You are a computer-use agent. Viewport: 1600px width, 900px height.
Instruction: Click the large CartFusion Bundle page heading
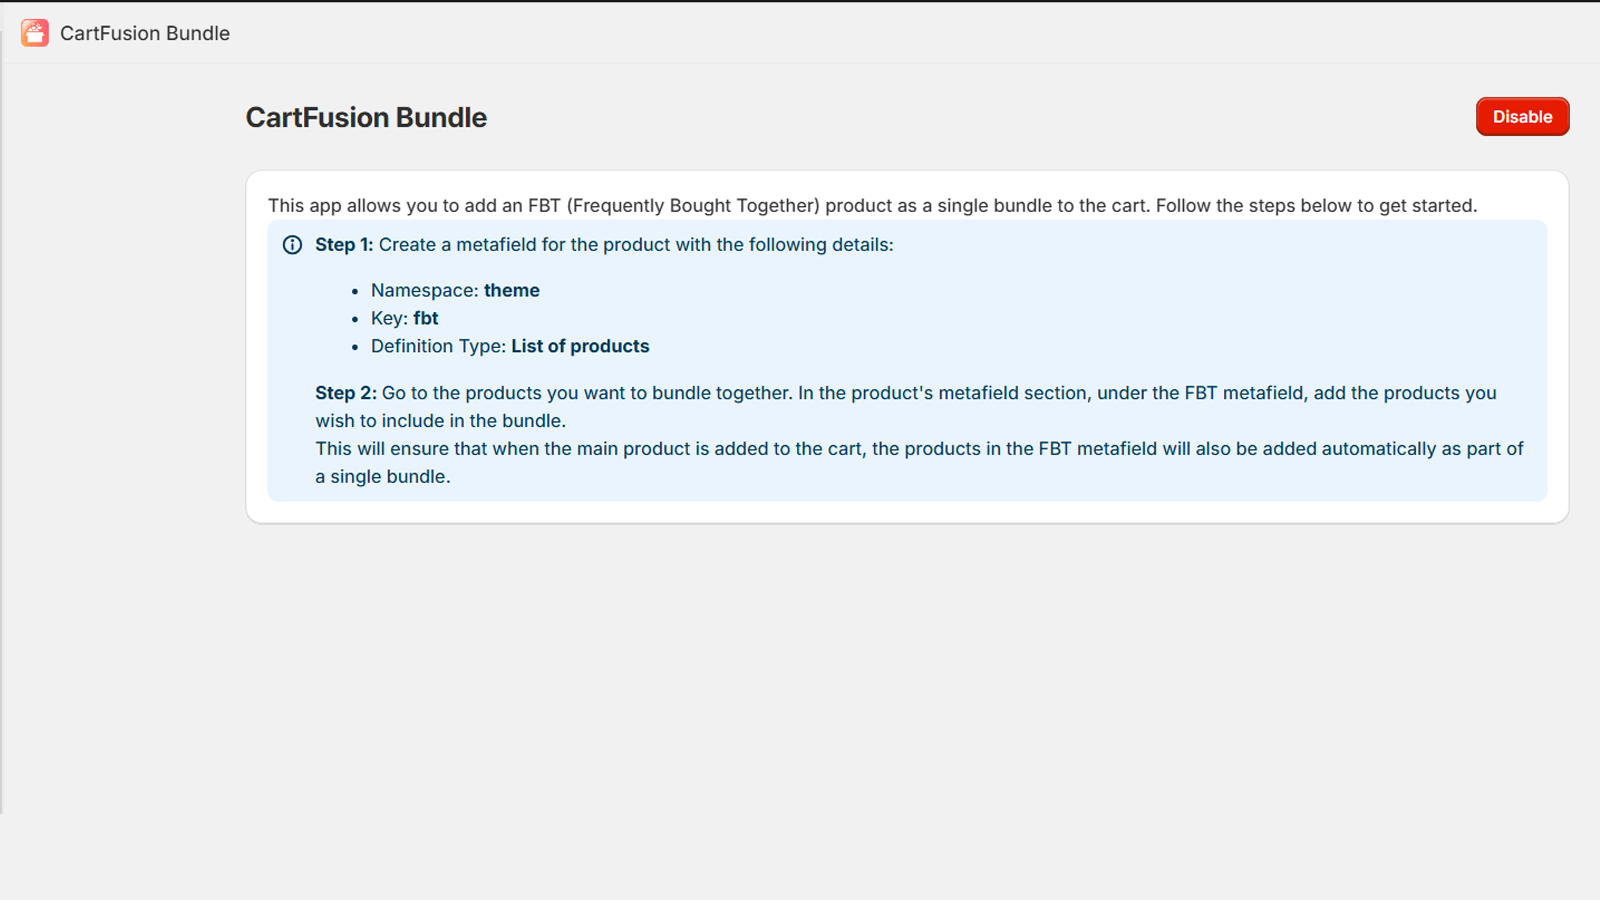click(x=366, y=117)
